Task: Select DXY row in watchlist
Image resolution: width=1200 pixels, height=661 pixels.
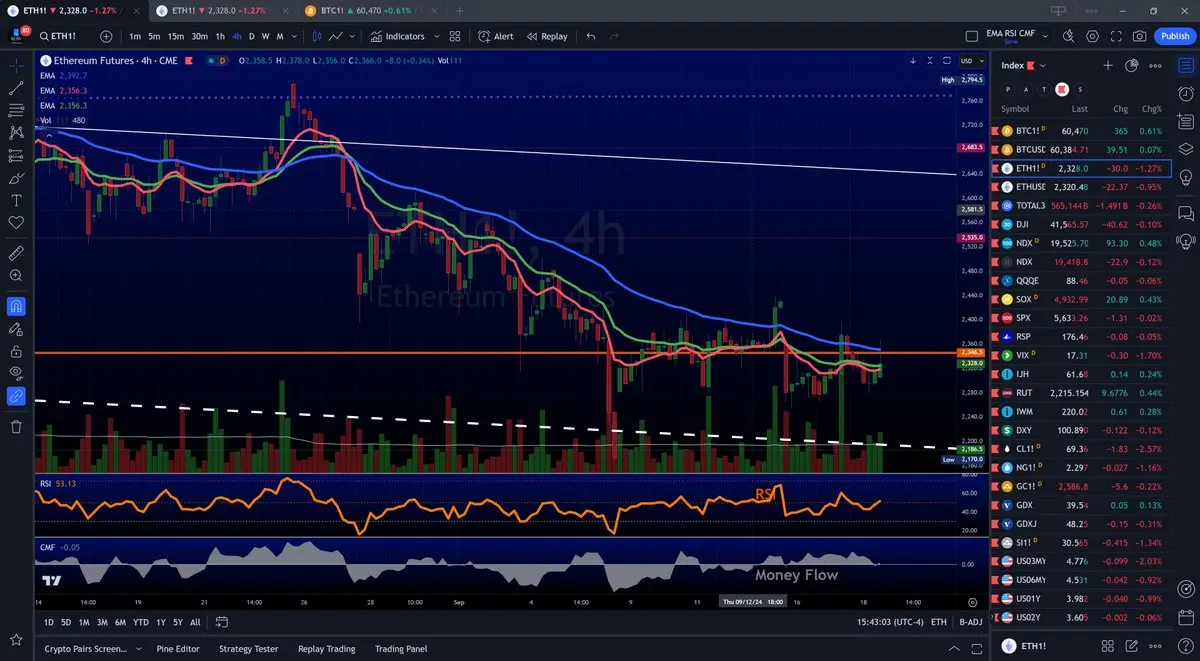Action: click(x=1080, y=430)
